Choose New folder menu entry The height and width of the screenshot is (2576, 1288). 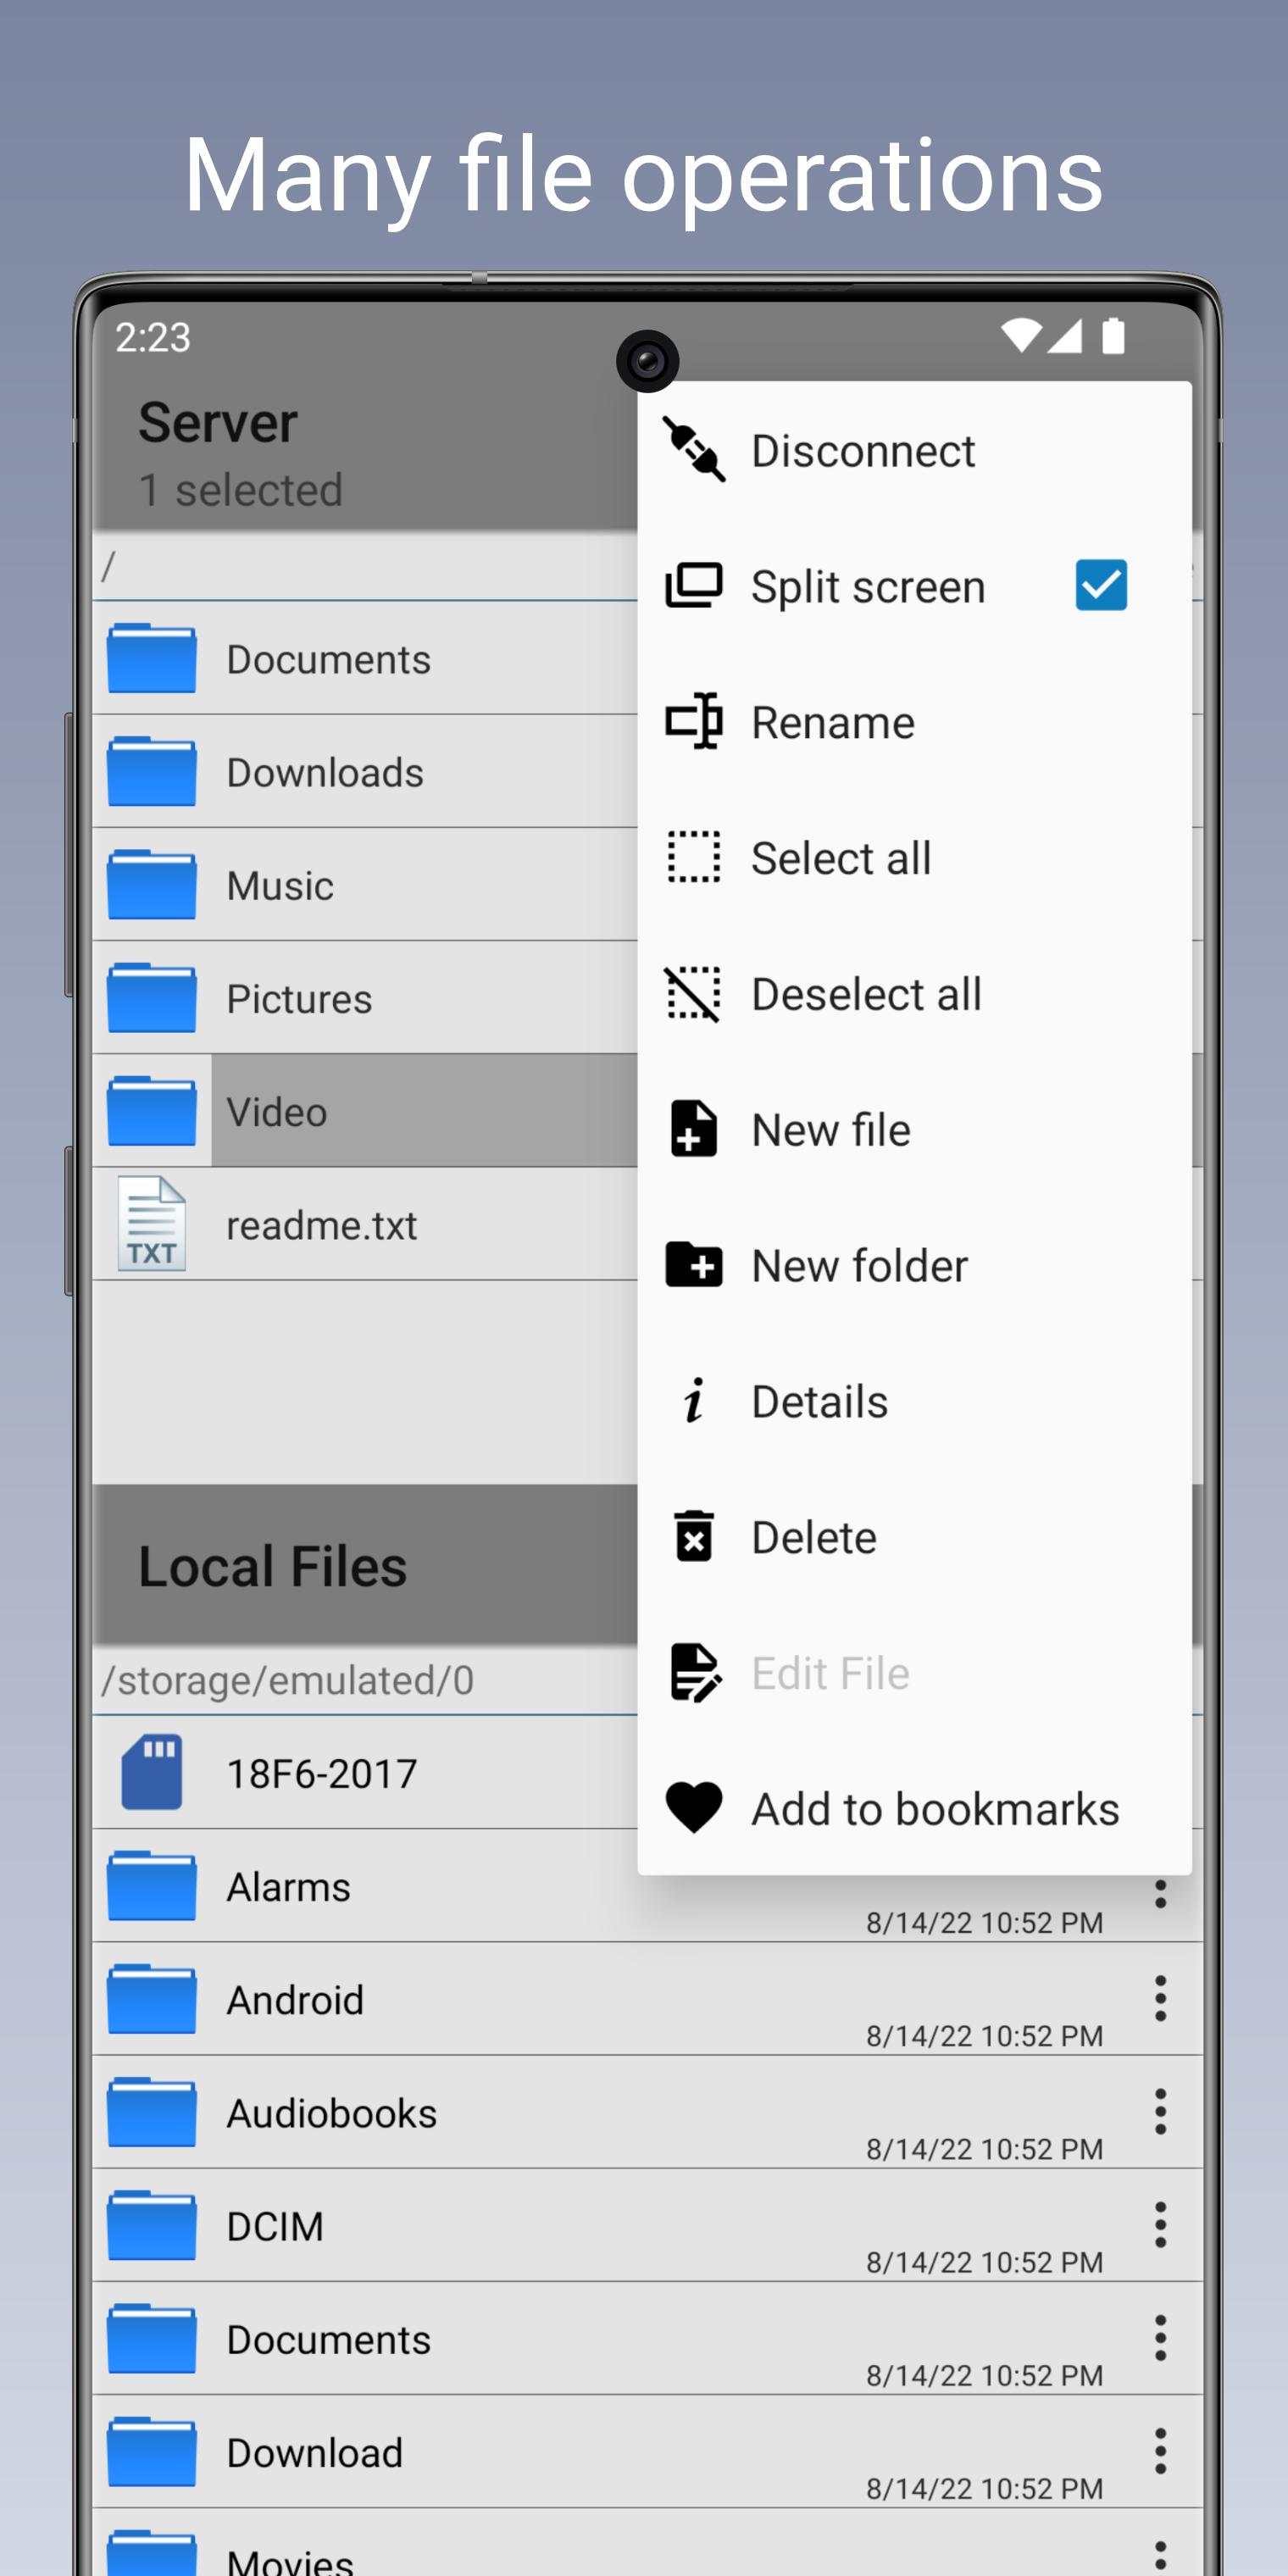click(x=914, y=1265)
